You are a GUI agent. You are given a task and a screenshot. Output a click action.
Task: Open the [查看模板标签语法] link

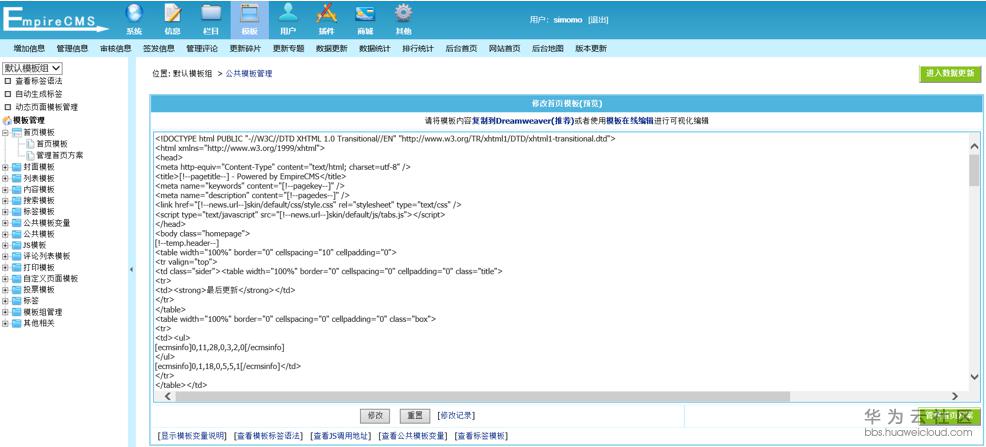click(x=268, y=436)
